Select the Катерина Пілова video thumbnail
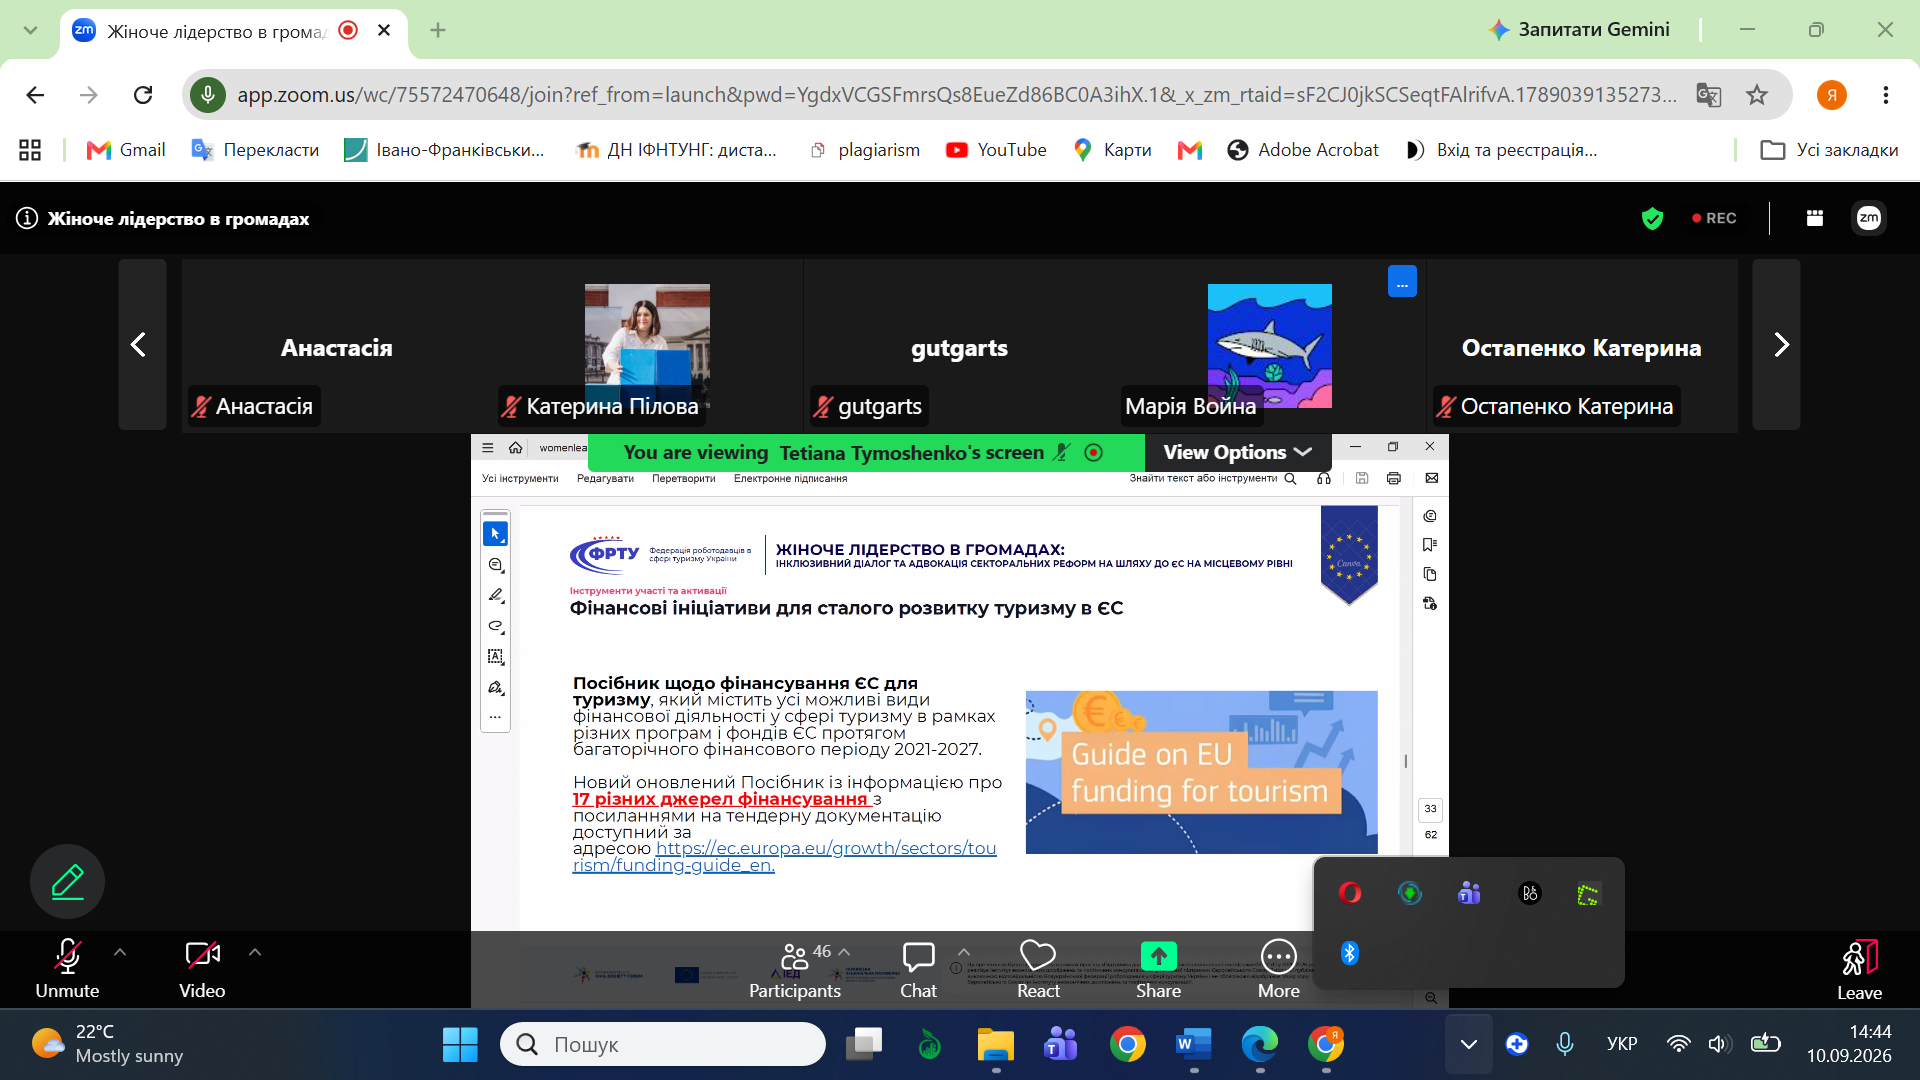Screen dimensions: 1920x1080 coord(647,345)
